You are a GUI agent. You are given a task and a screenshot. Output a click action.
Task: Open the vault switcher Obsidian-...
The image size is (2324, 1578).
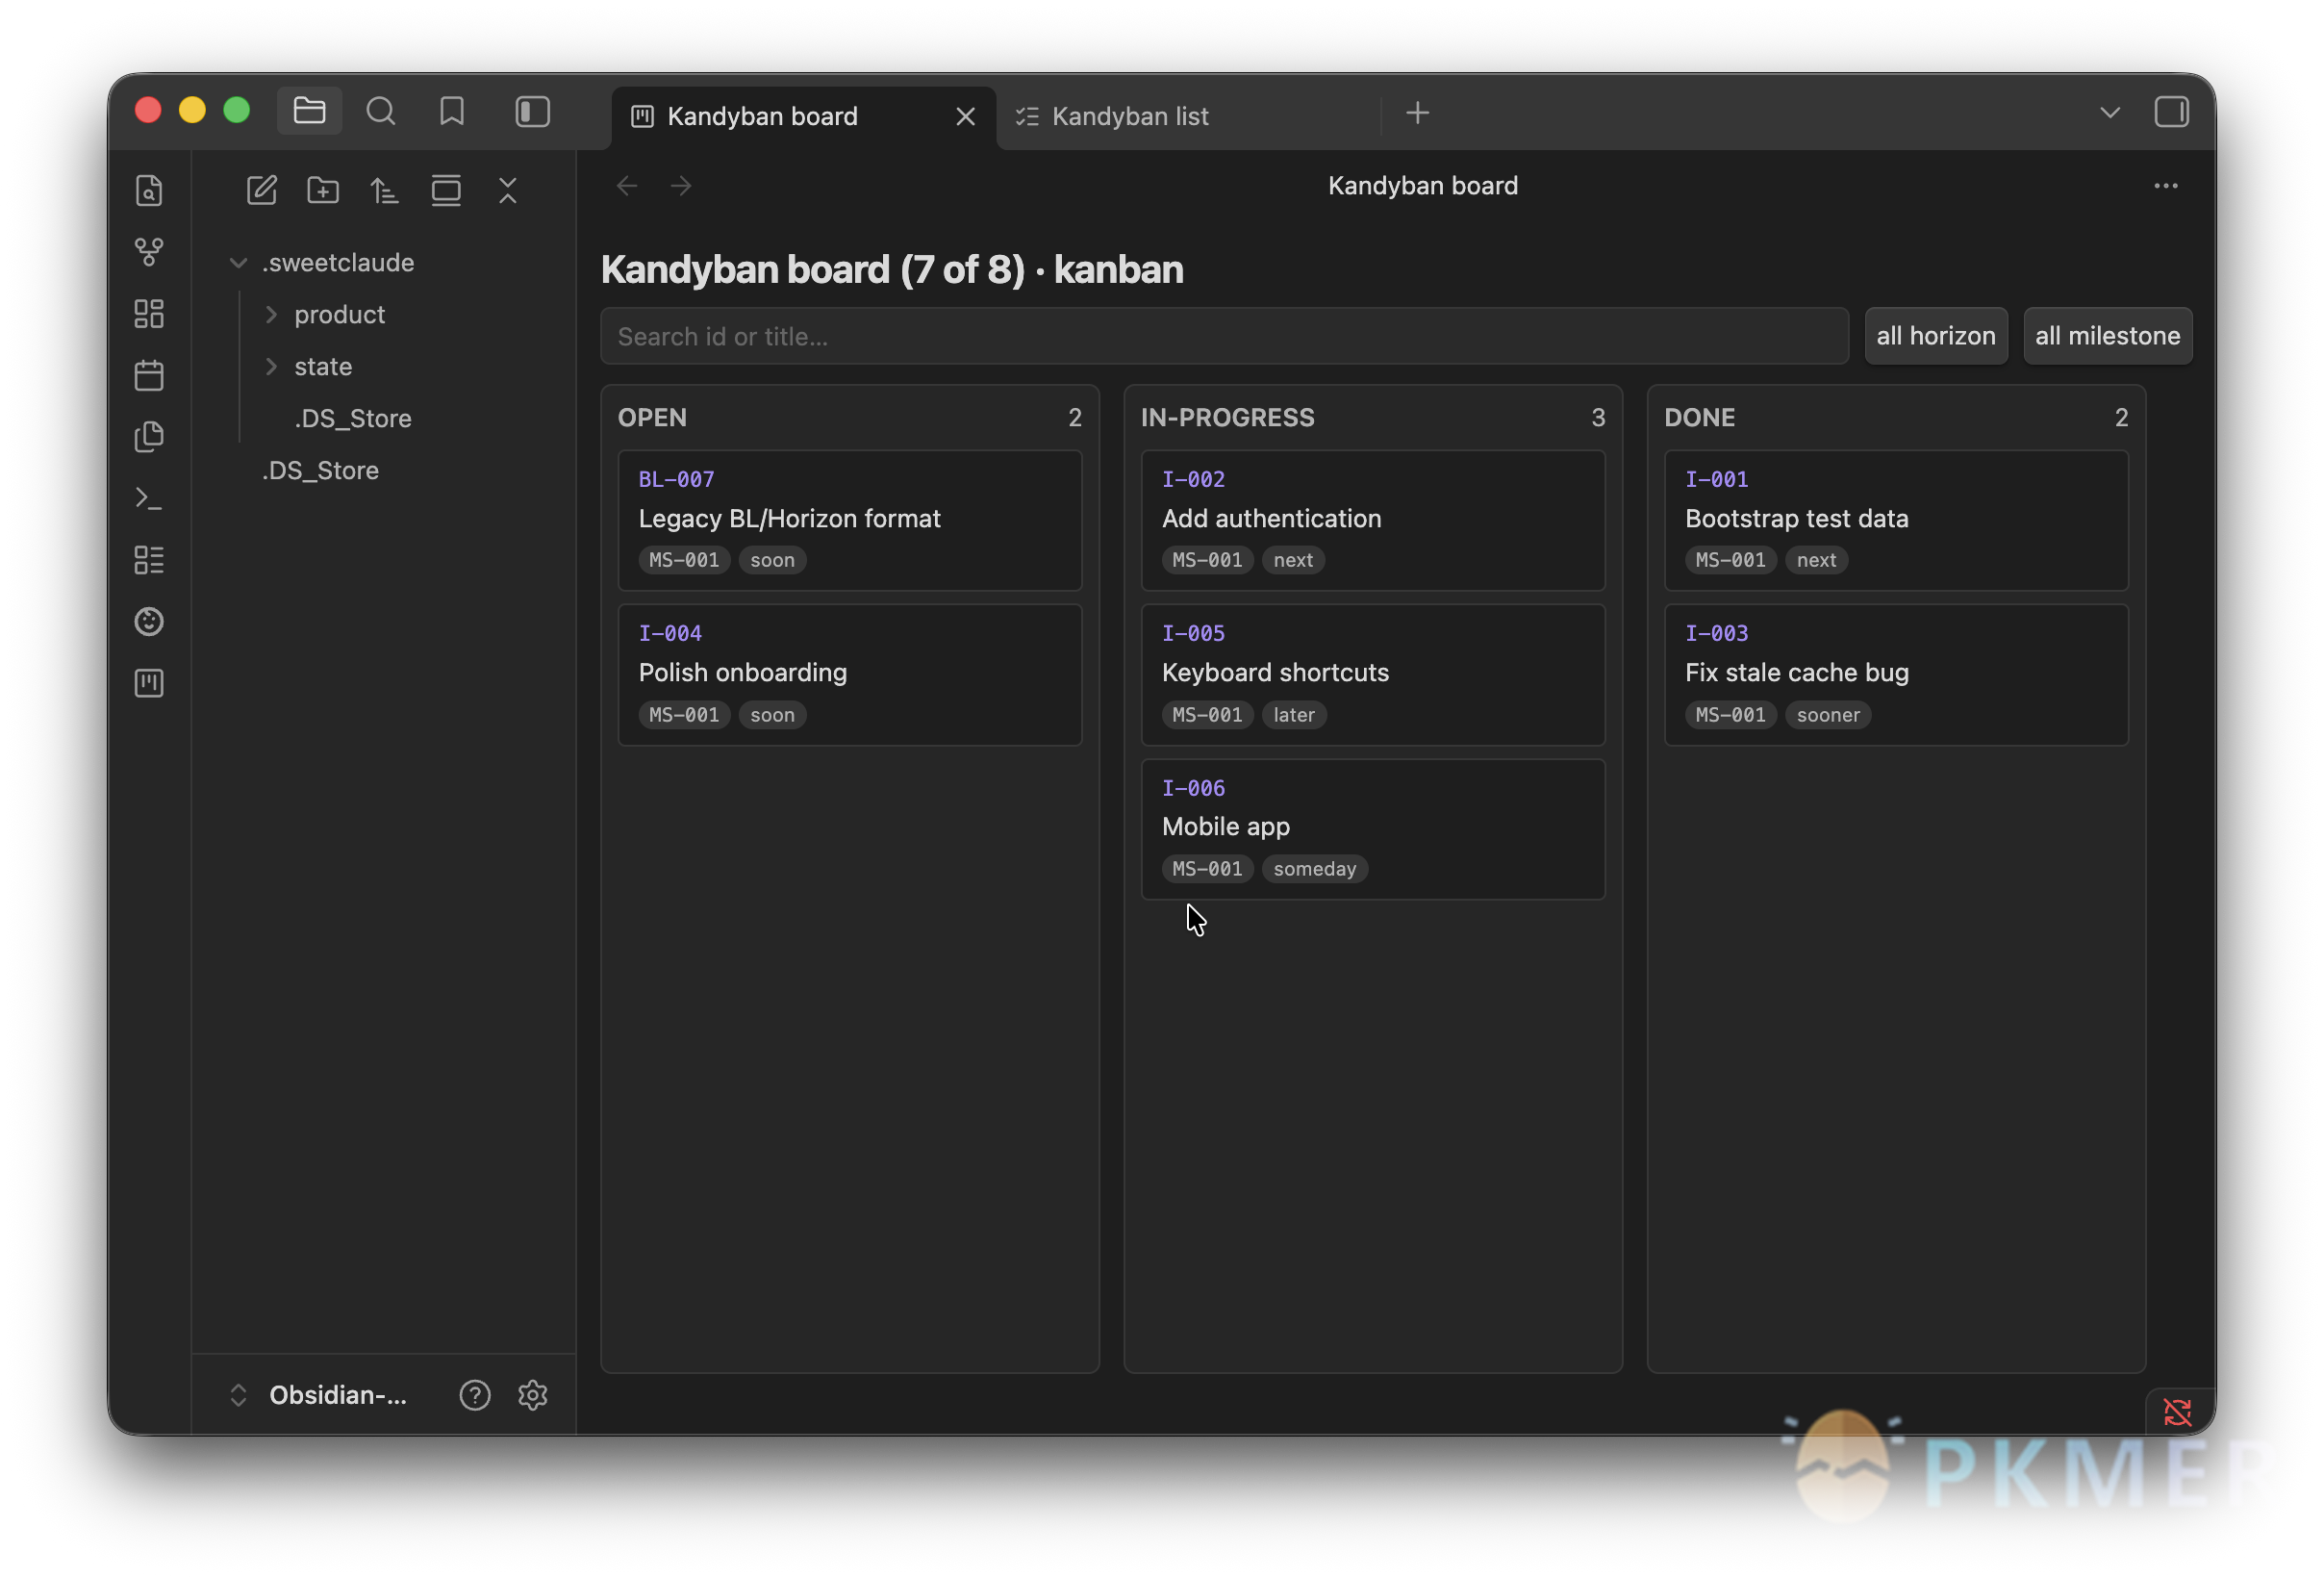(320, 1395)
